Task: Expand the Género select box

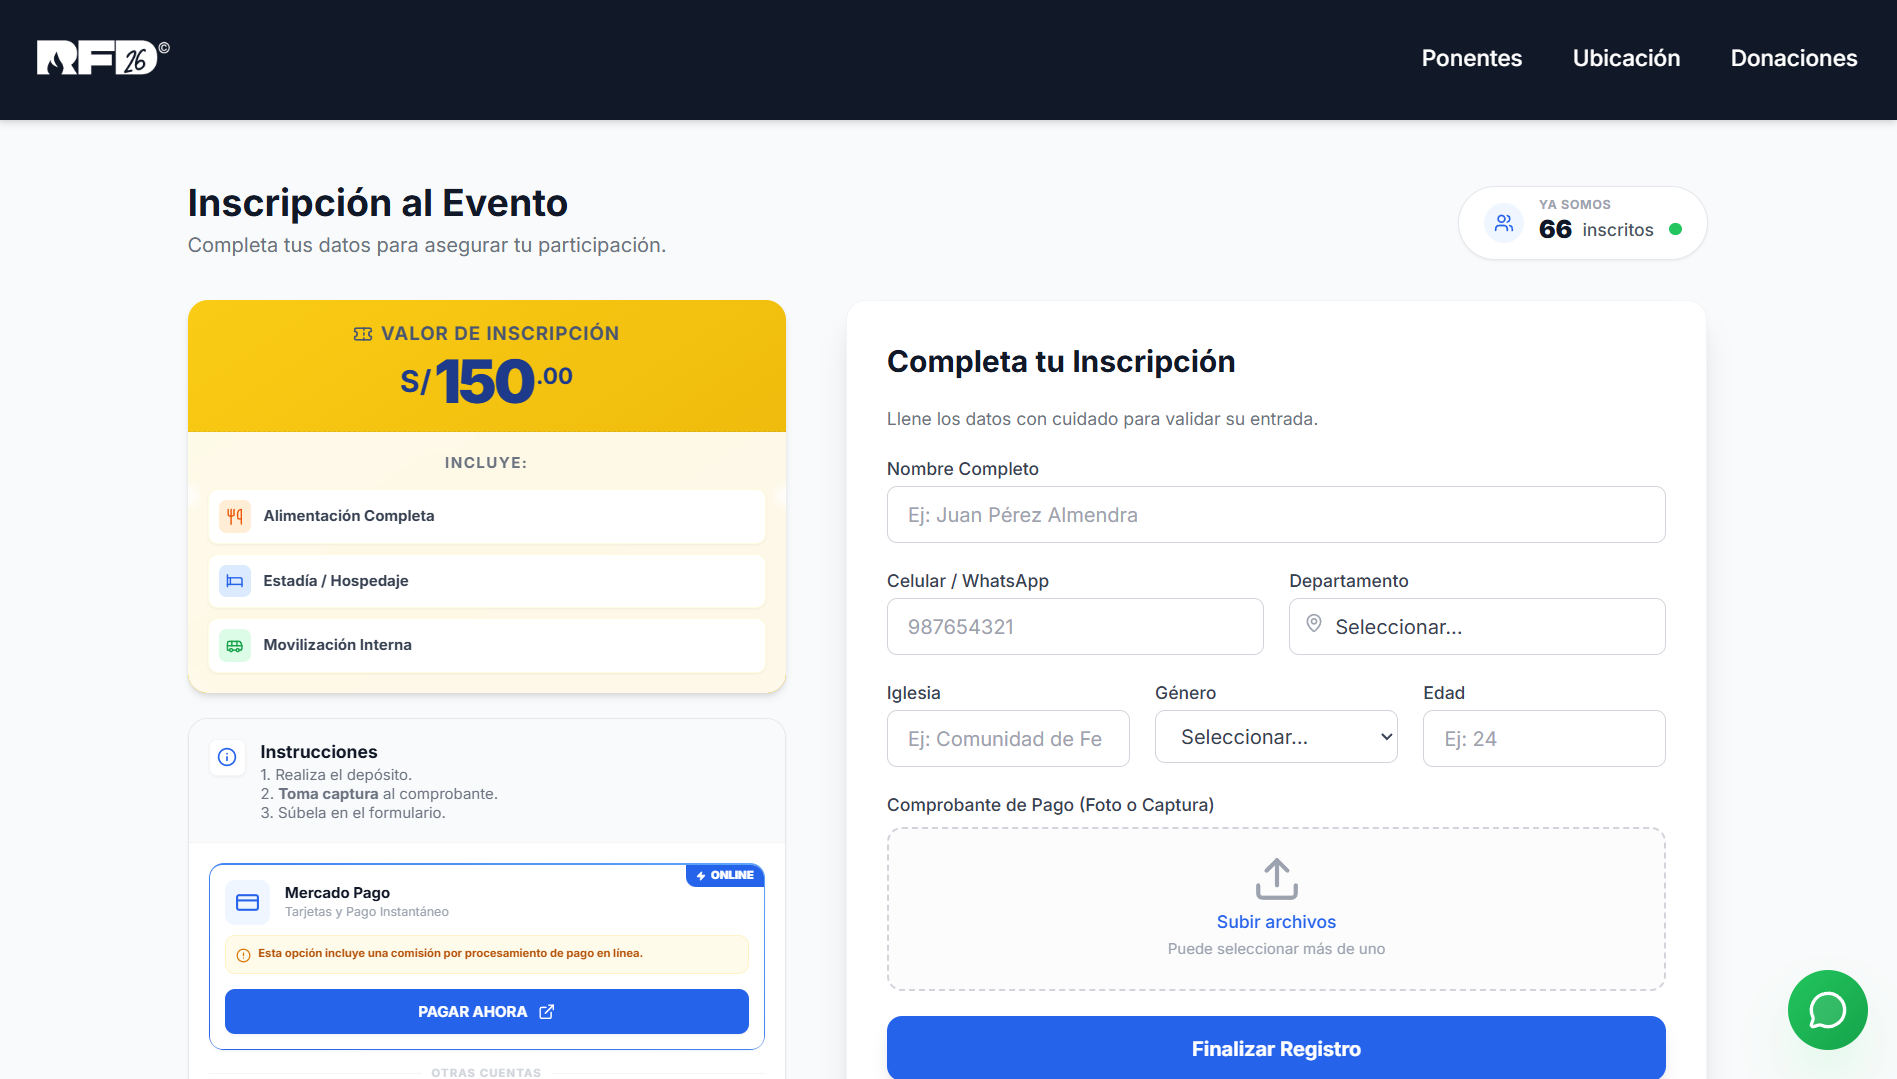Action: click(1275, 737)
